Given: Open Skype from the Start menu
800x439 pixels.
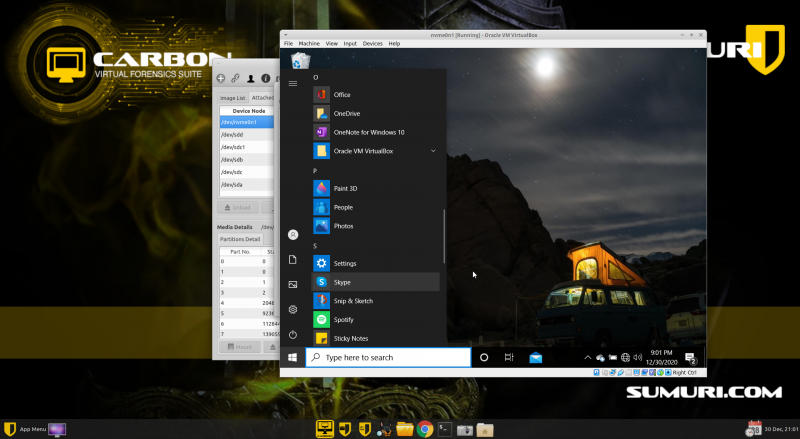Looking at the screenshot, I should tap(343, 282).
